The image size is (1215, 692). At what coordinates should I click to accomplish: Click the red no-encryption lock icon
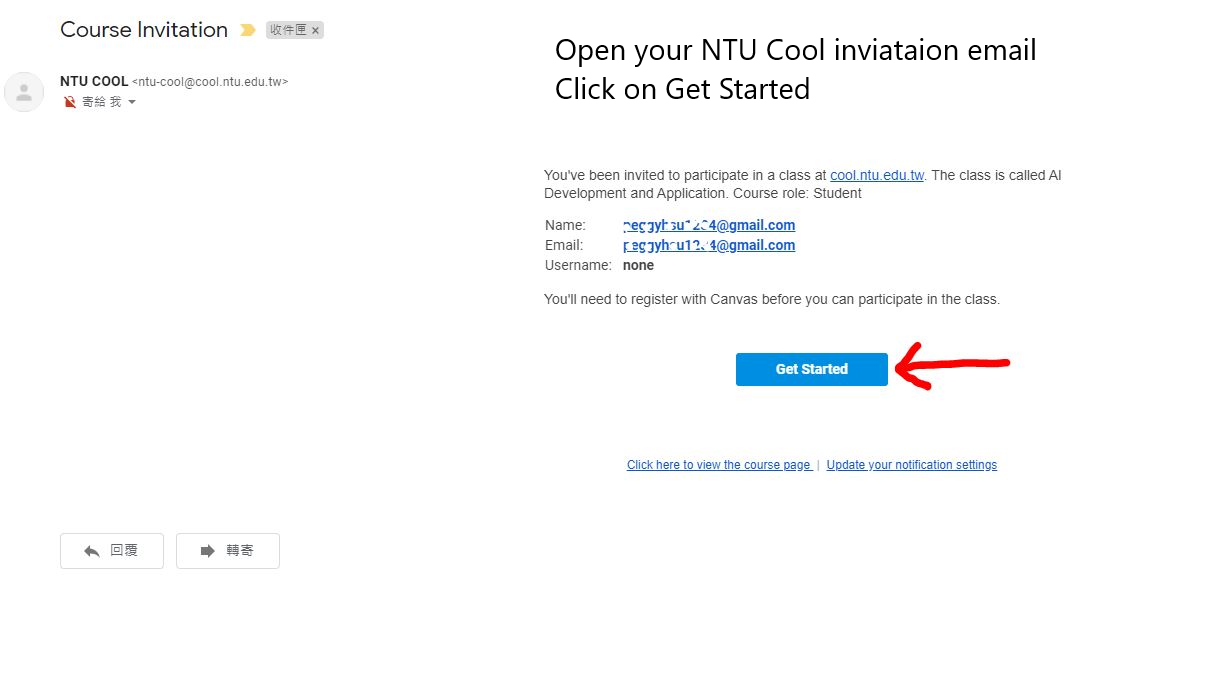[x=70, y=102]
